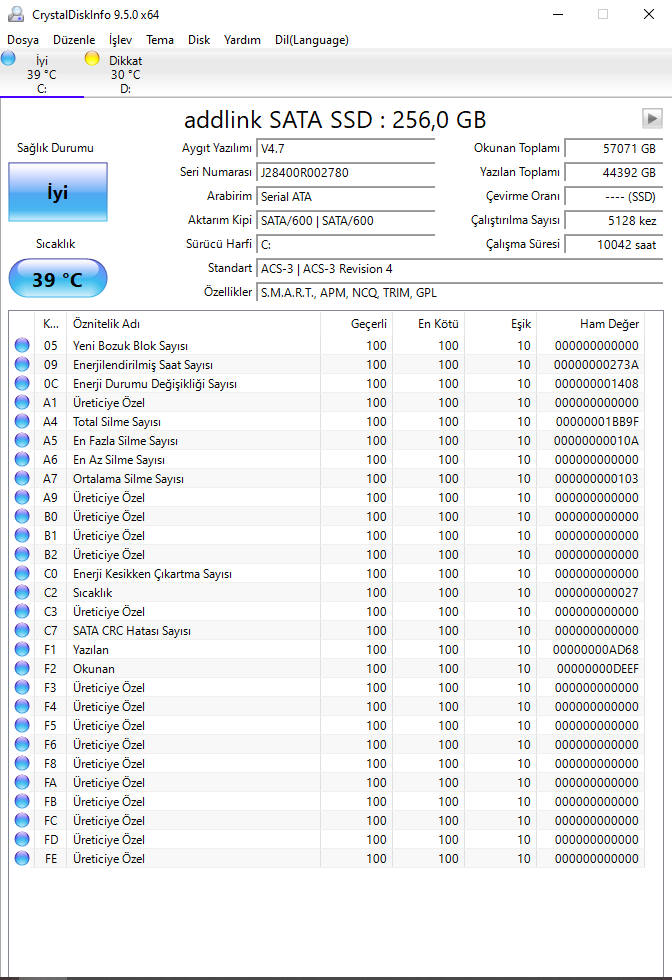Image resolution: width=672 pixels, height=980 pixels.
Task: Click status orb for attribute 0C
Action: click(x=22, y=383)
